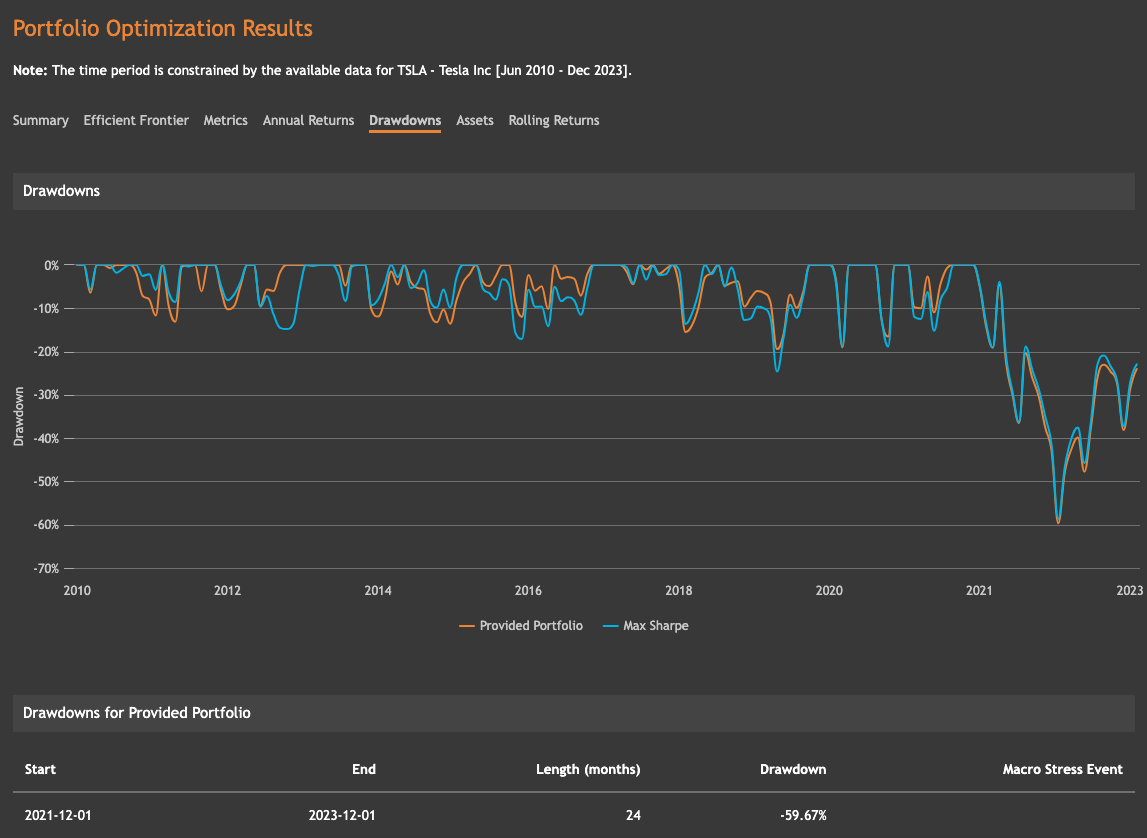The height and width of the screenshot is (838, 1147).
Task: Collapse the Drawdowns chart section header
Action: (60, 190)
